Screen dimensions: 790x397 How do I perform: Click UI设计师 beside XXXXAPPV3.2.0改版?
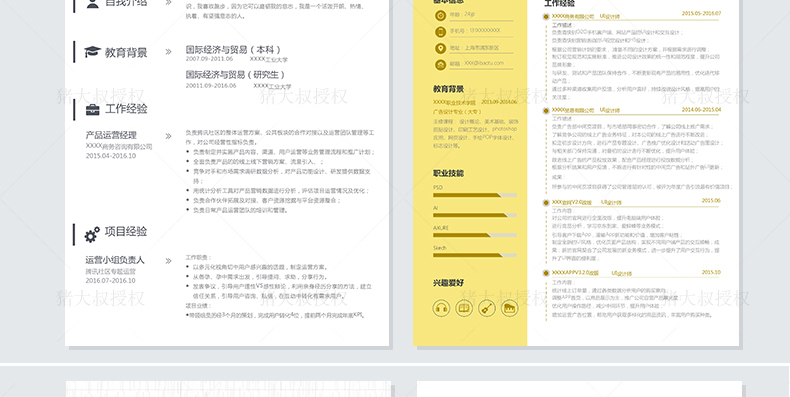621,273
